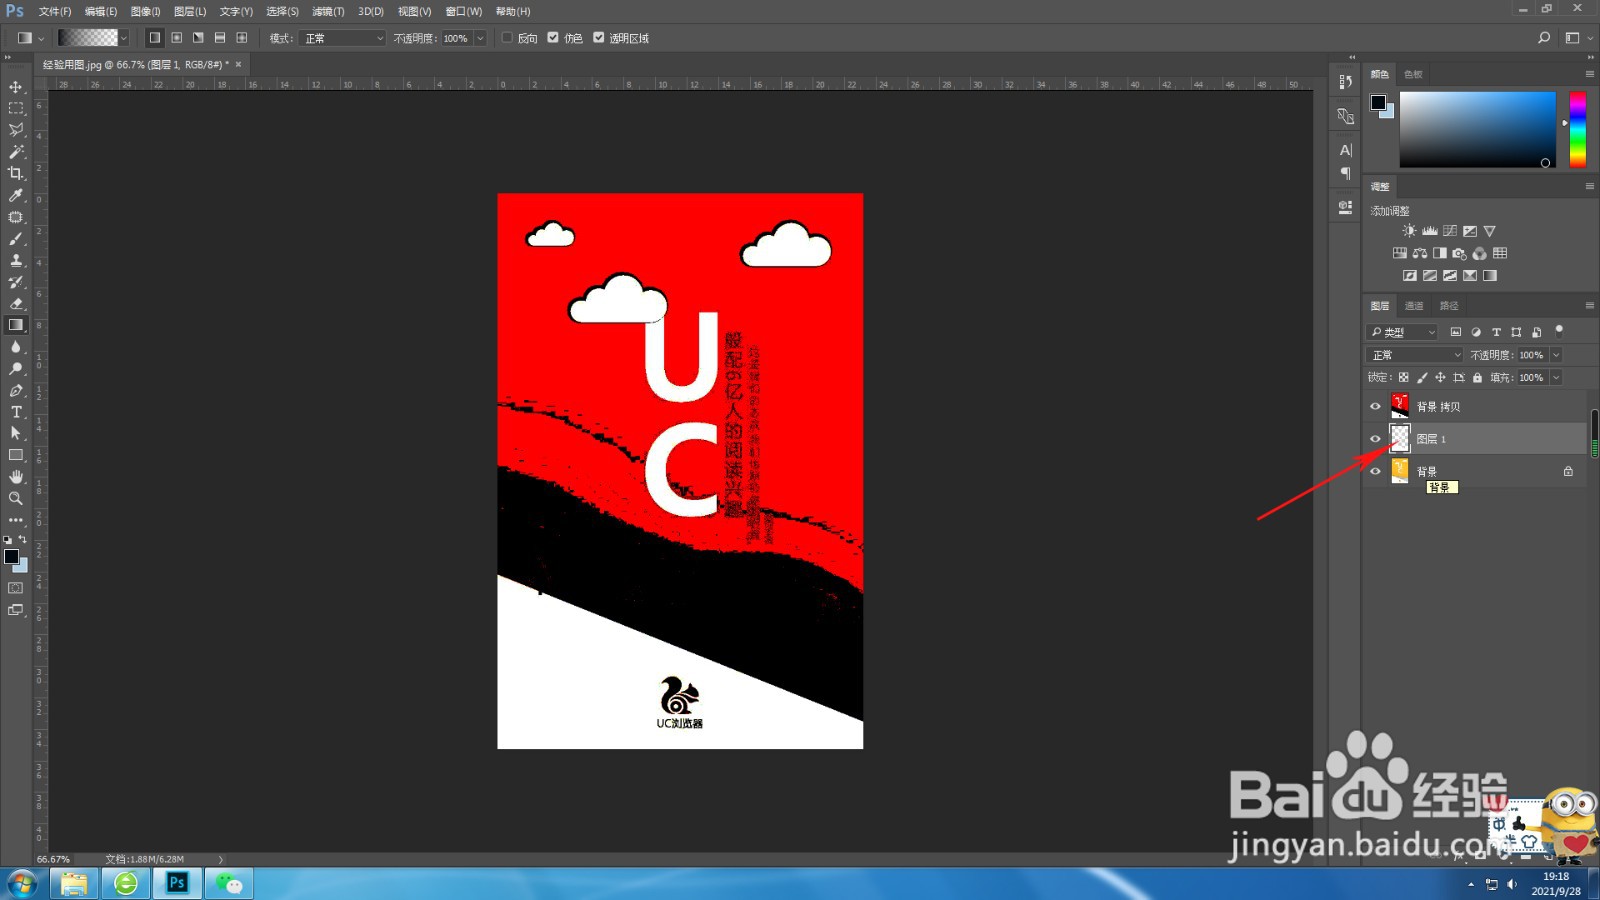Add a Levels adjustment
1600x900 pixels.
1429,231
